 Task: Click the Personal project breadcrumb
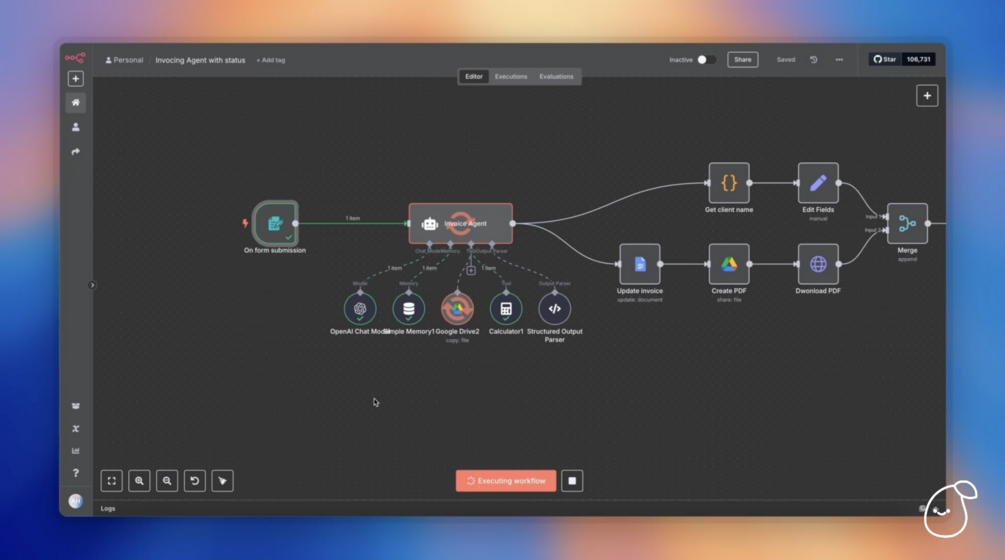[124, 60]
